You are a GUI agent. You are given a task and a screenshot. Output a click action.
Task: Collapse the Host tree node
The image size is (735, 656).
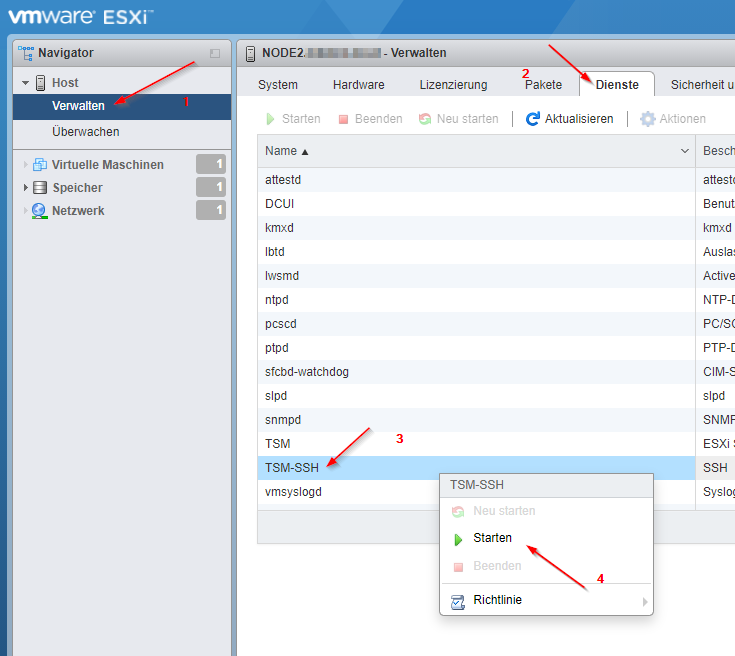[x=25, y=83]
